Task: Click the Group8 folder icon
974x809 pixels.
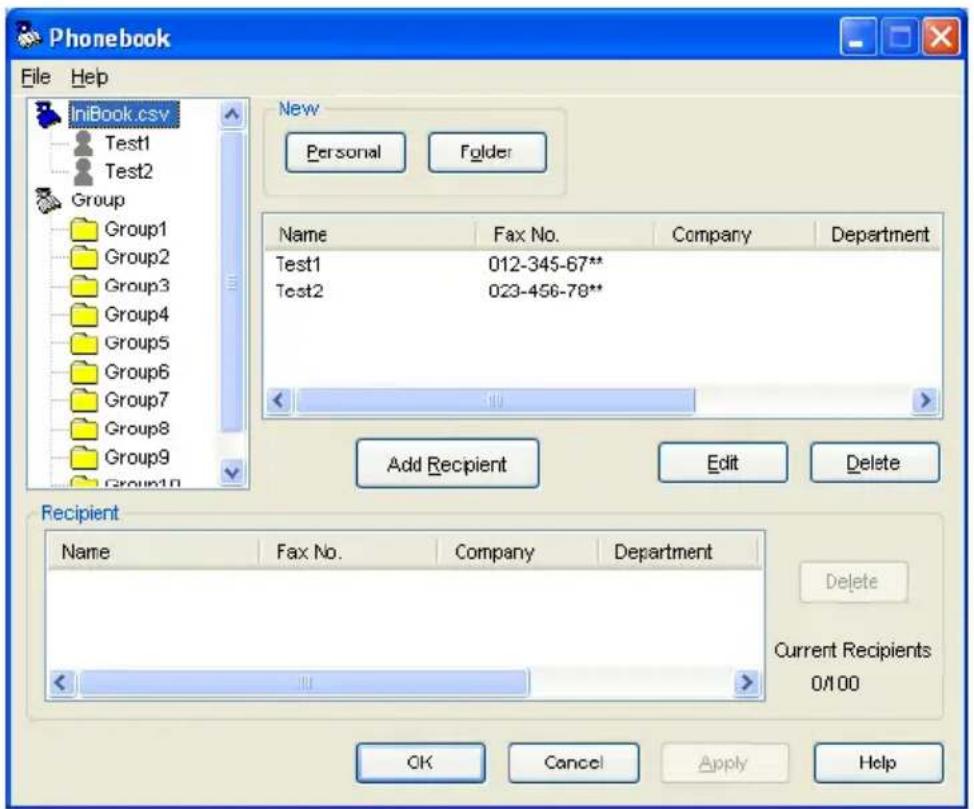Action: coord(84,429)
